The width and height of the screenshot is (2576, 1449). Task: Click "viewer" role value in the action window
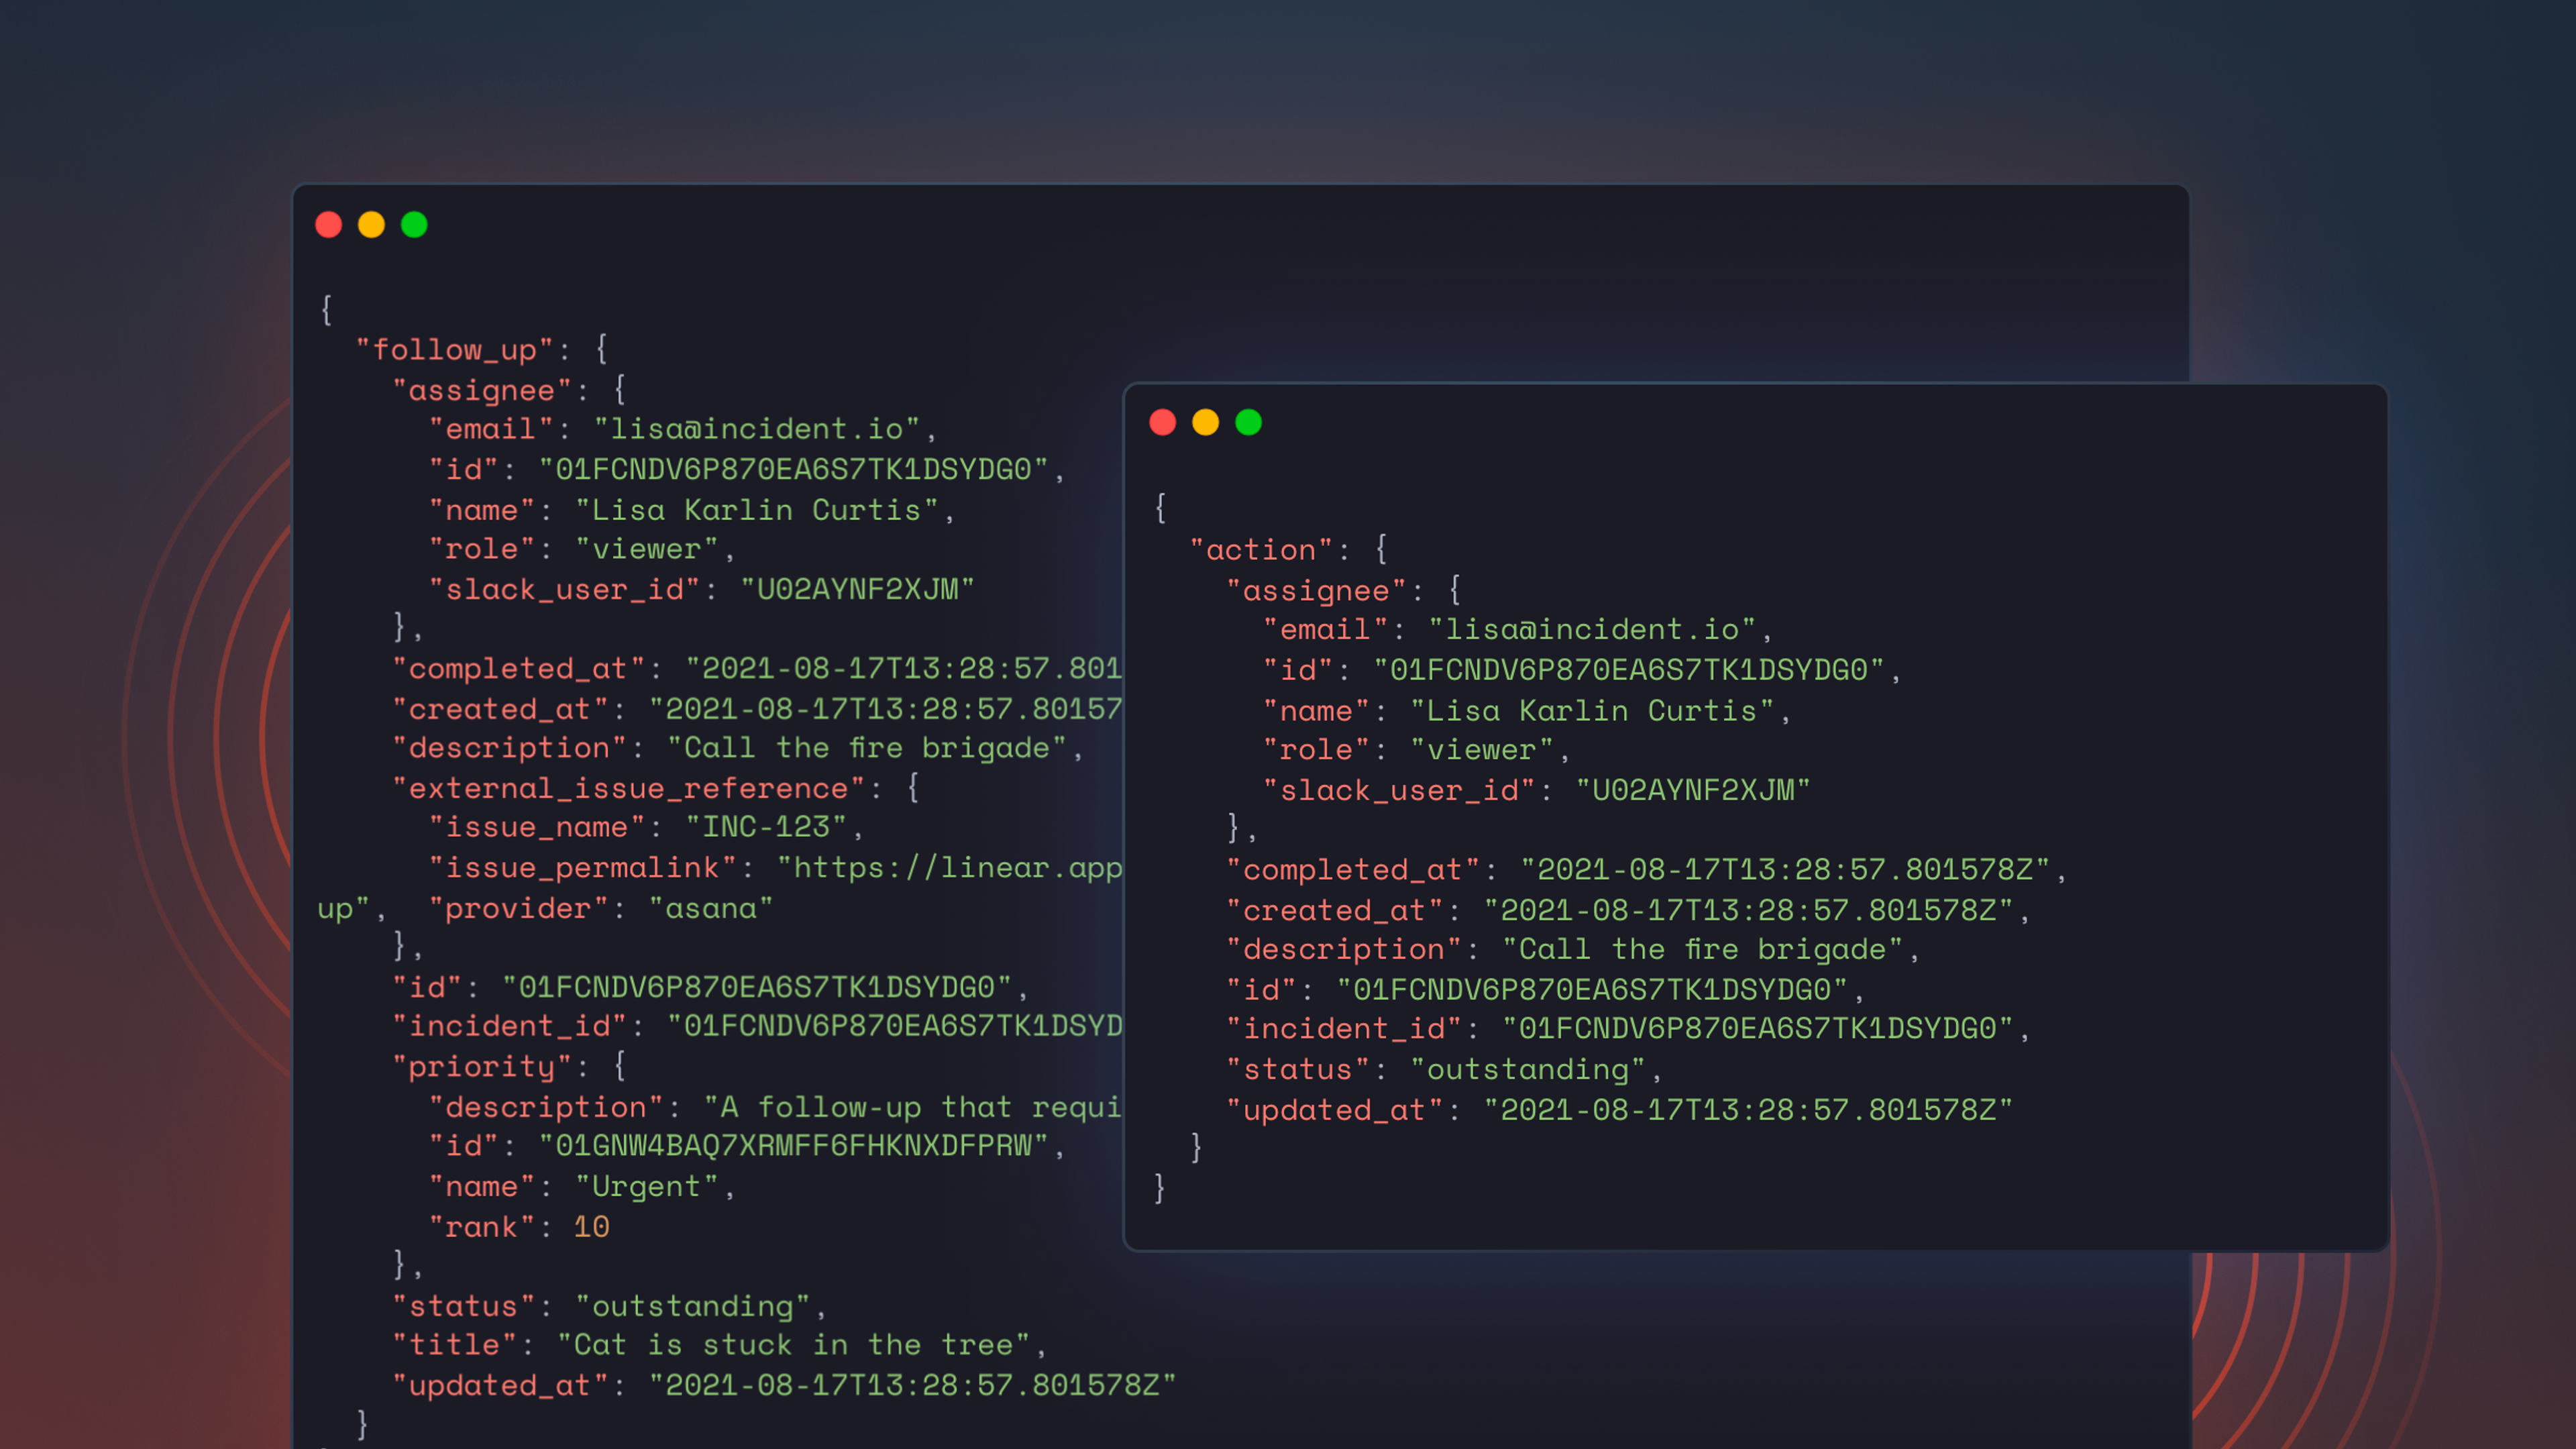click(x=1482, y=750)
